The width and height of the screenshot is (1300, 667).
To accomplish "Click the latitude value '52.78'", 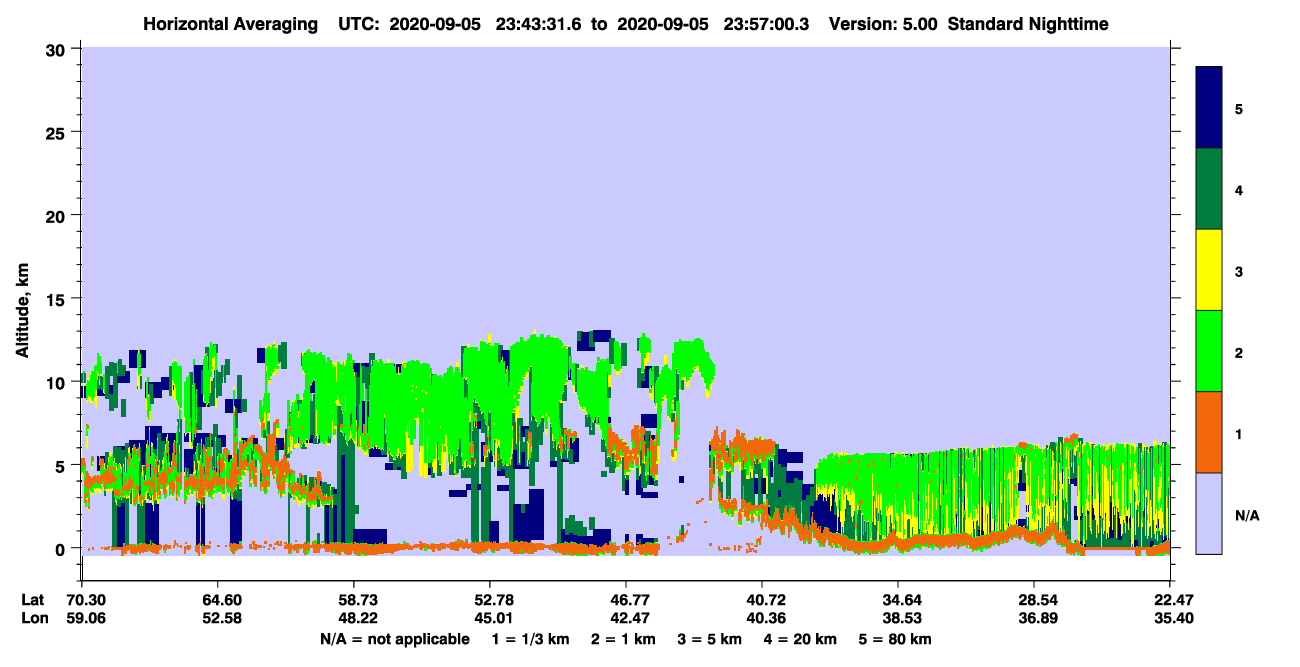I will [490, 600].
